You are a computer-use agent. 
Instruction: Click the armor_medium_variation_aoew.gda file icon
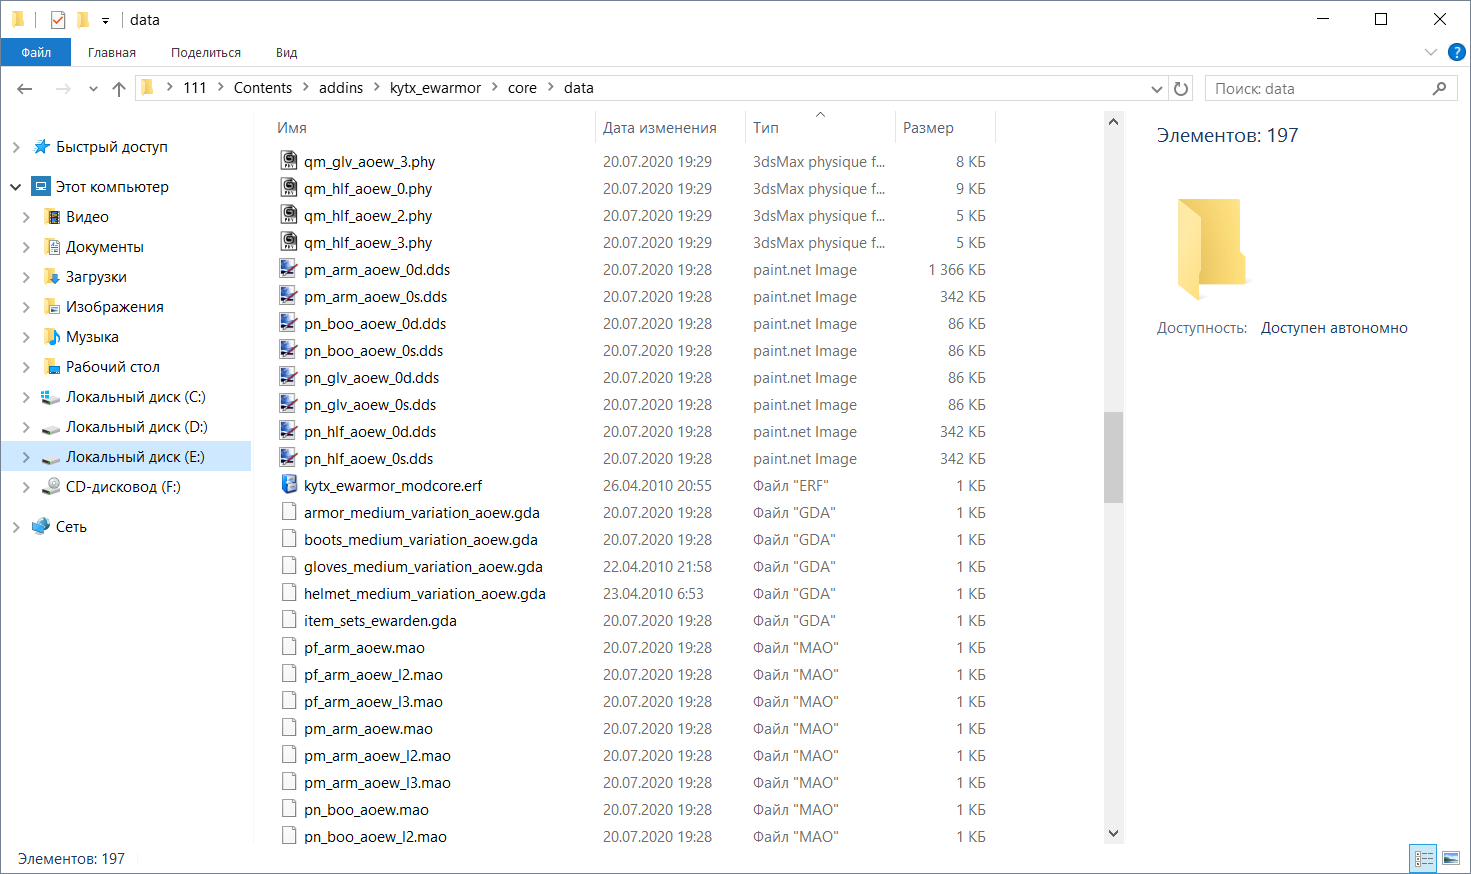coord(288,512)
